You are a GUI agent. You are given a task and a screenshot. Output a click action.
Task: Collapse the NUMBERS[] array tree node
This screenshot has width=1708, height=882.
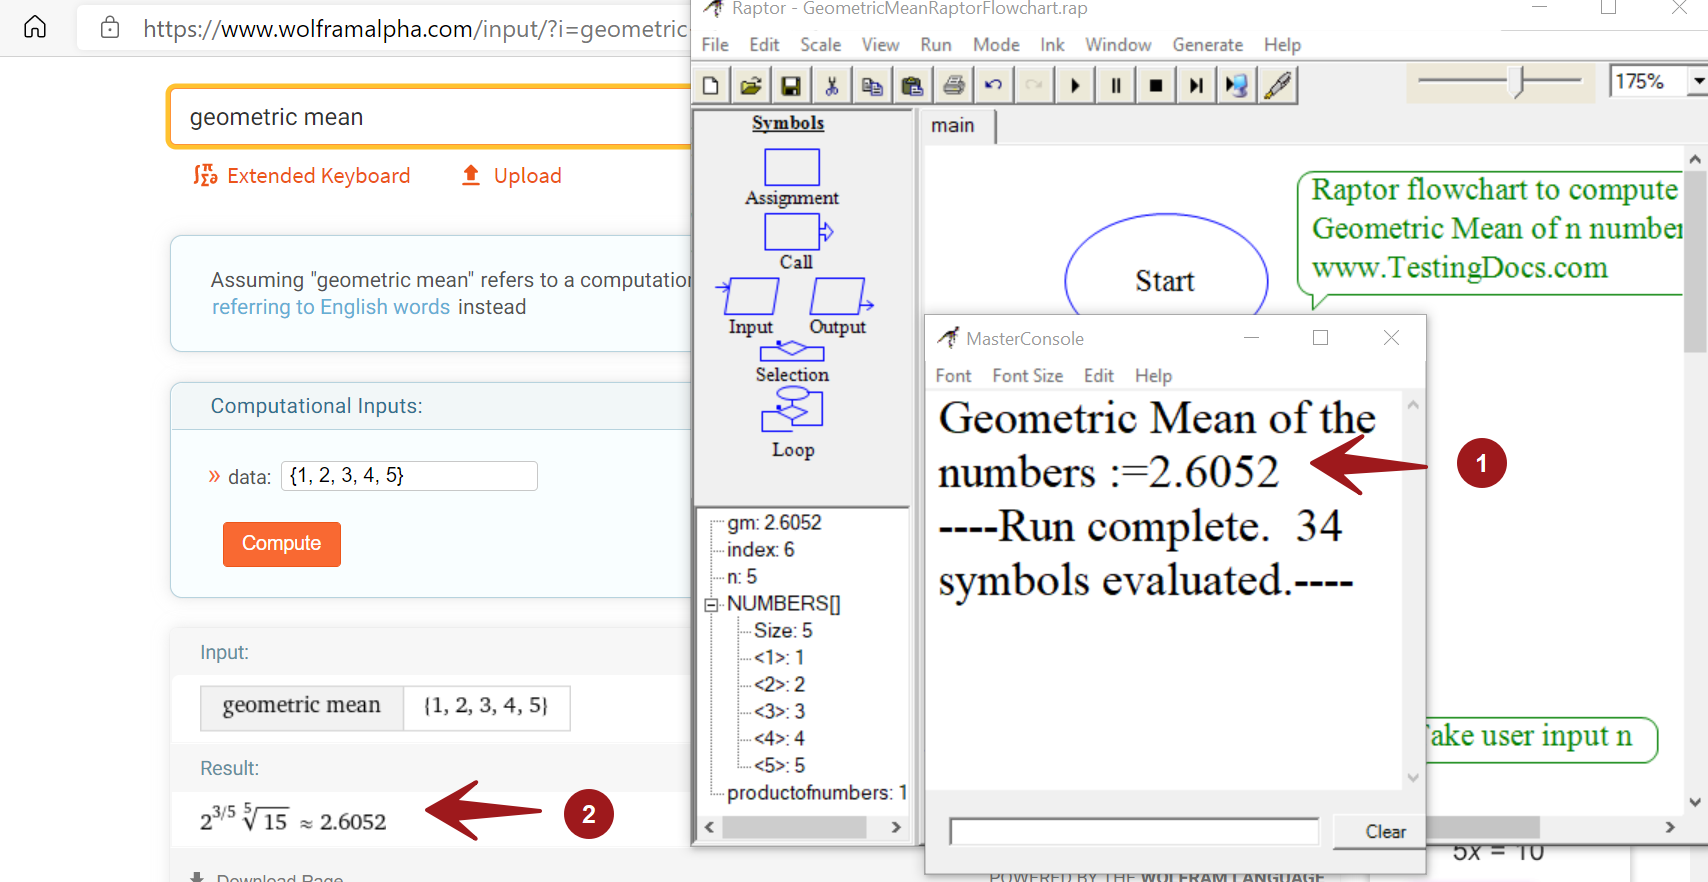point(711,604)
